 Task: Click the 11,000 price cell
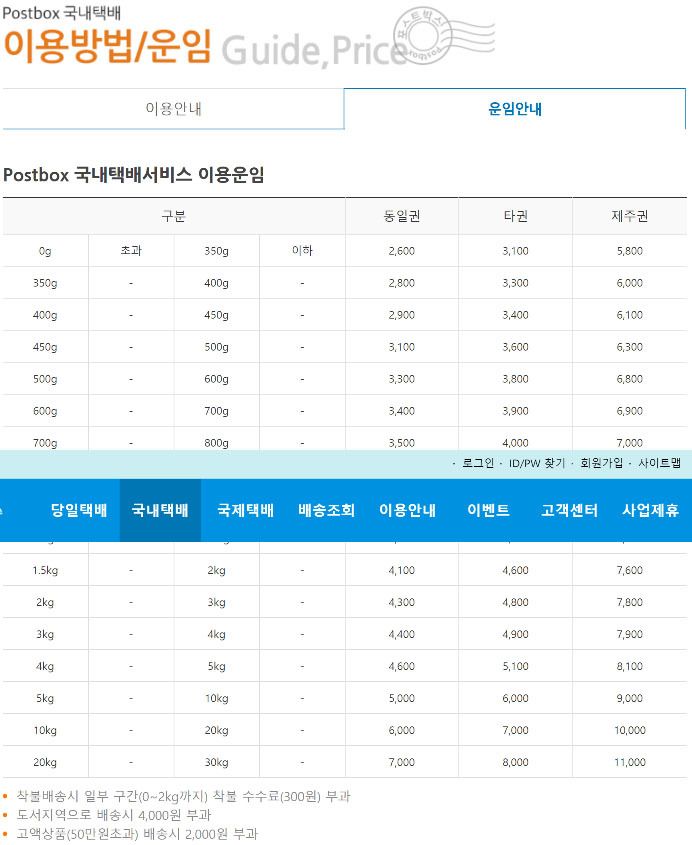629,762
